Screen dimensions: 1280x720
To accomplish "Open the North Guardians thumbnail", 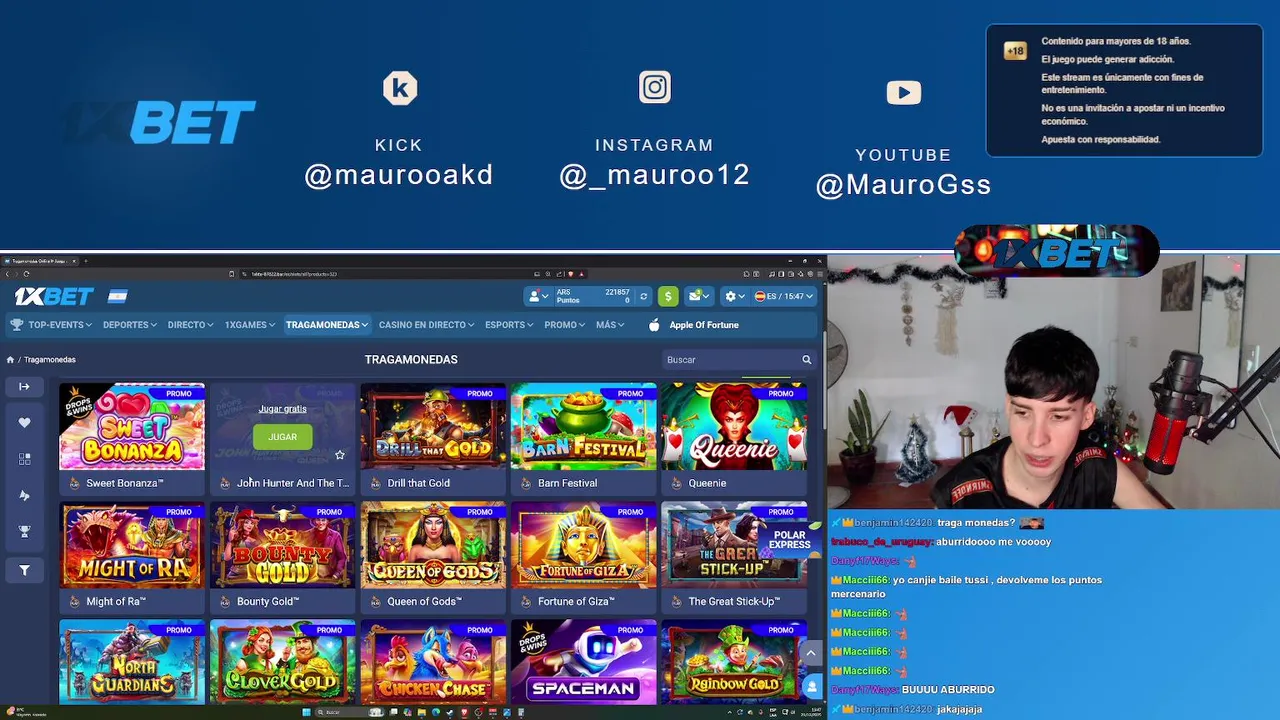I will (132, 662).
